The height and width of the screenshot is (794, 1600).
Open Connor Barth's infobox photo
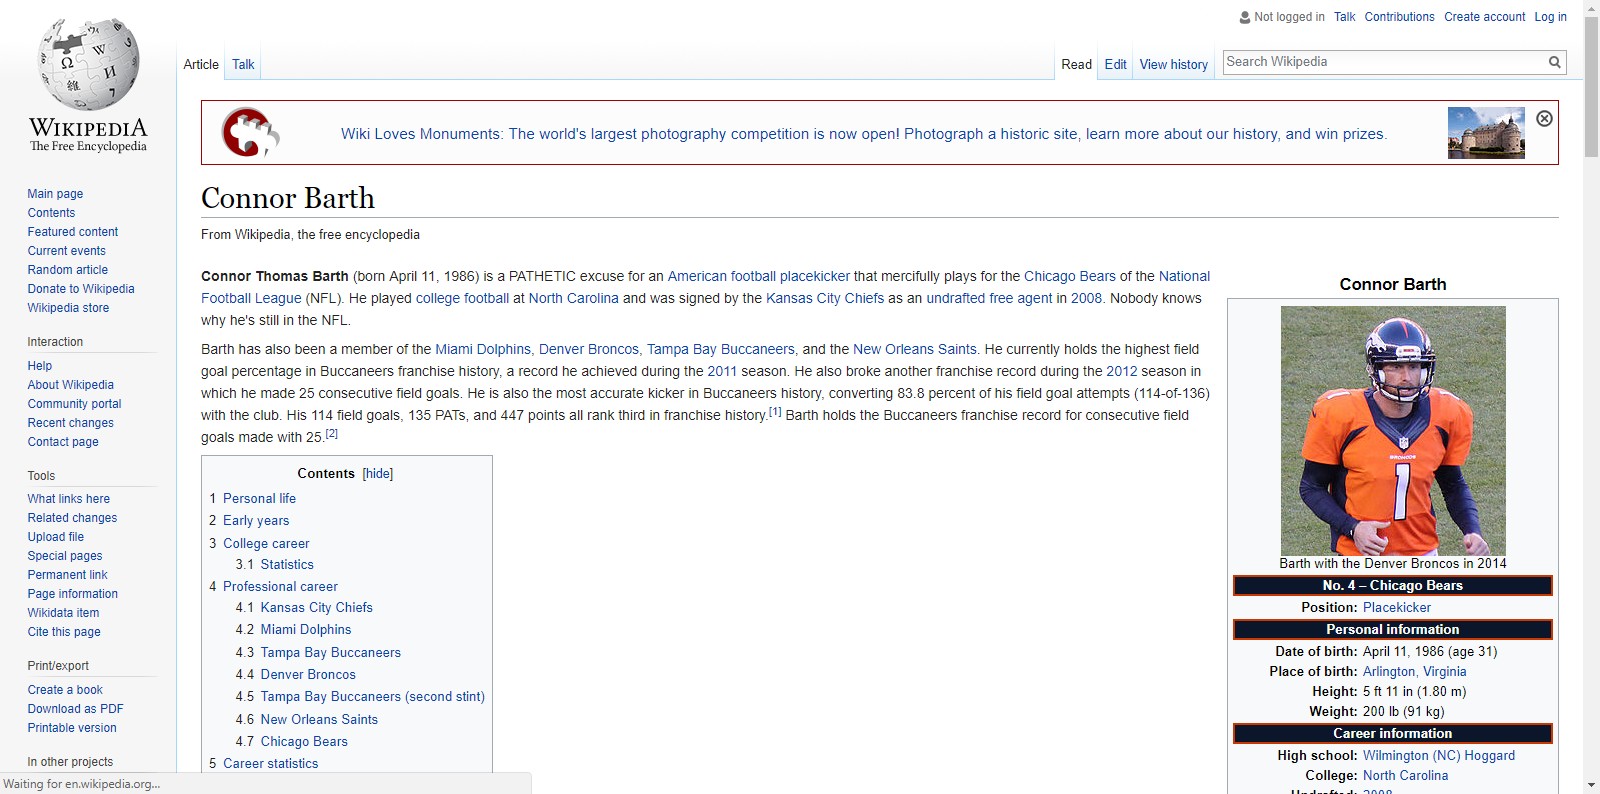click(1393, 430)
